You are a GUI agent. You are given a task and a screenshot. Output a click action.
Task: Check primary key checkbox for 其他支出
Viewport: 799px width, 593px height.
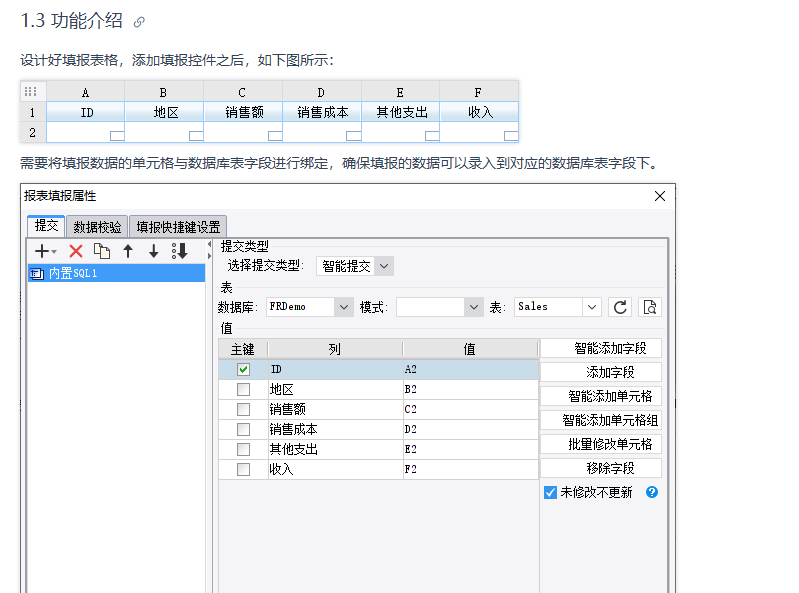click(x=244, y=449)
